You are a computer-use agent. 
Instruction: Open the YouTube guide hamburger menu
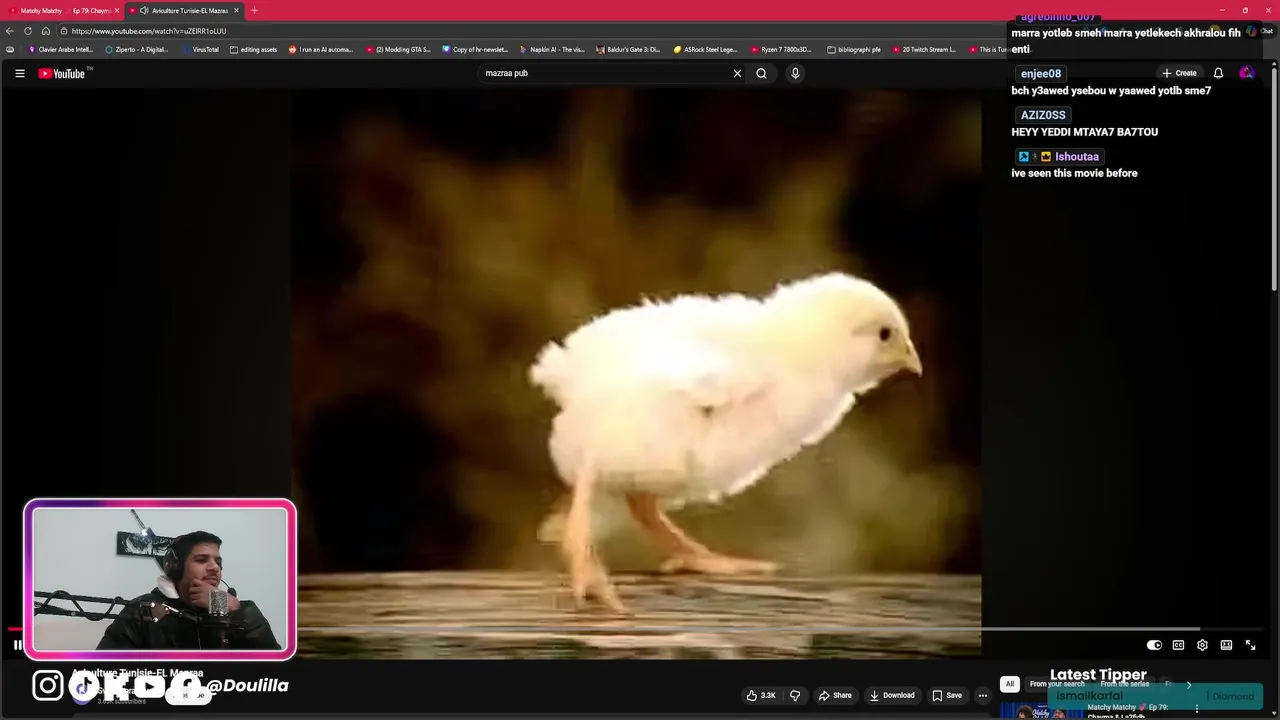(x=19, y=73)
